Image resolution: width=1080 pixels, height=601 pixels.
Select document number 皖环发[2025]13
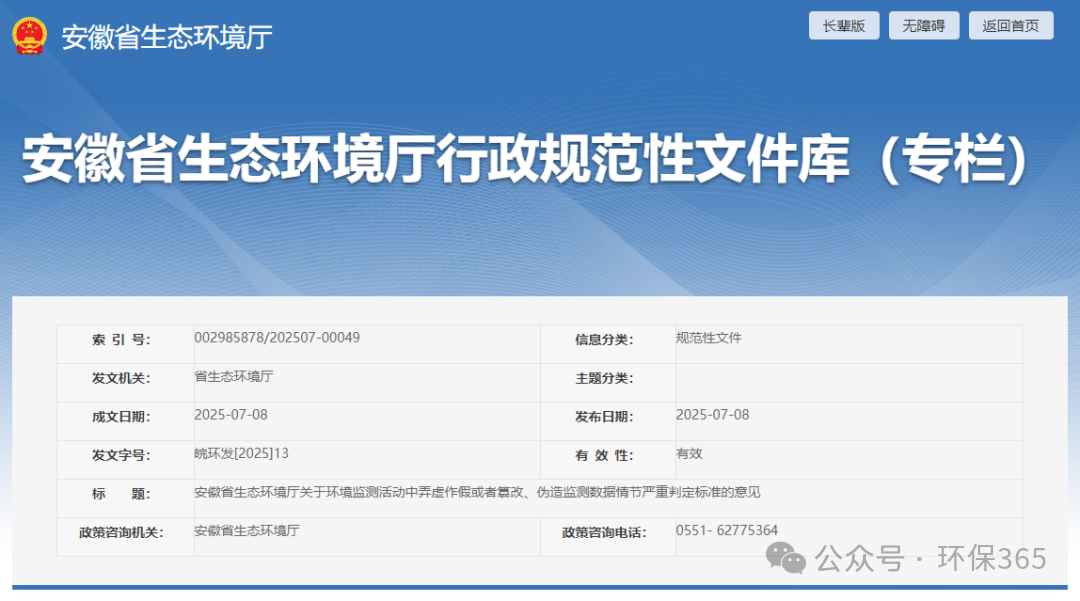click(241, 453)
